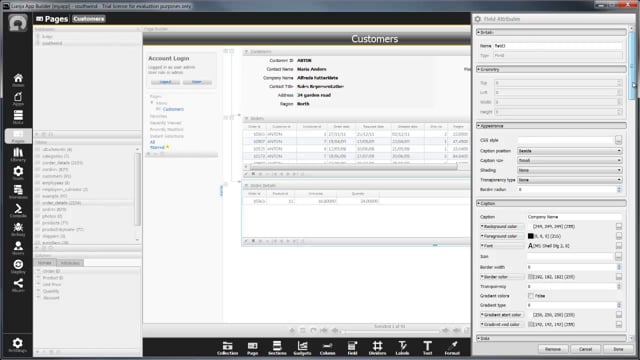The width and height of the screenshot is (640, 360).
Task: Open the Debug bug icon
Action: [18, 229]
